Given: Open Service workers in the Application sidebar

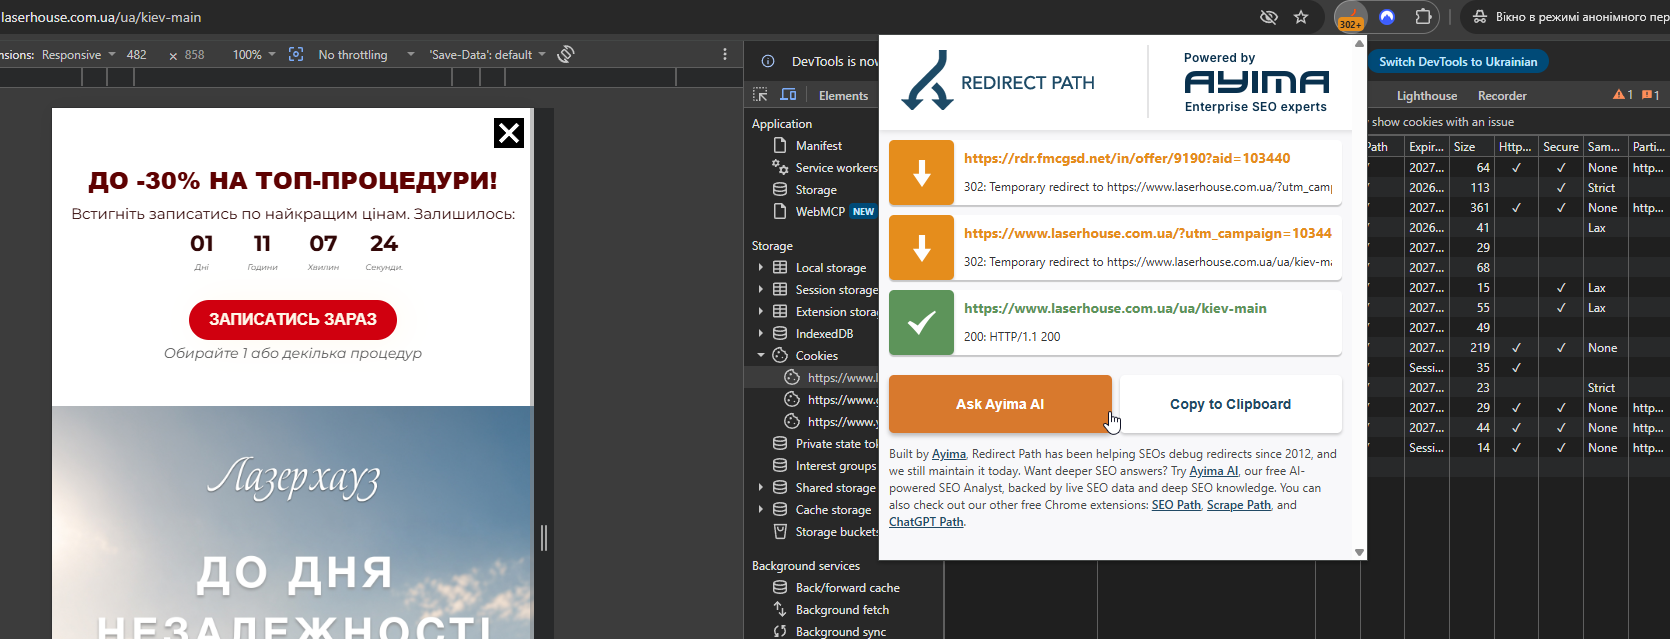Looking at the screenshot, I should pos(825,168).
